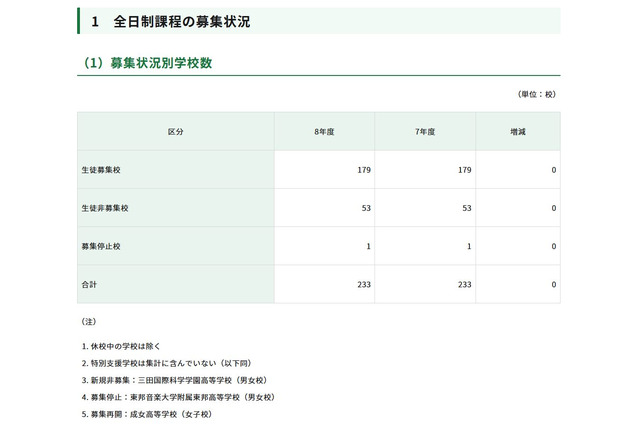Click the 7年度 total value 233
Image resolution: width=640 pixels, height=426 pixels.
tap(463, 284)
